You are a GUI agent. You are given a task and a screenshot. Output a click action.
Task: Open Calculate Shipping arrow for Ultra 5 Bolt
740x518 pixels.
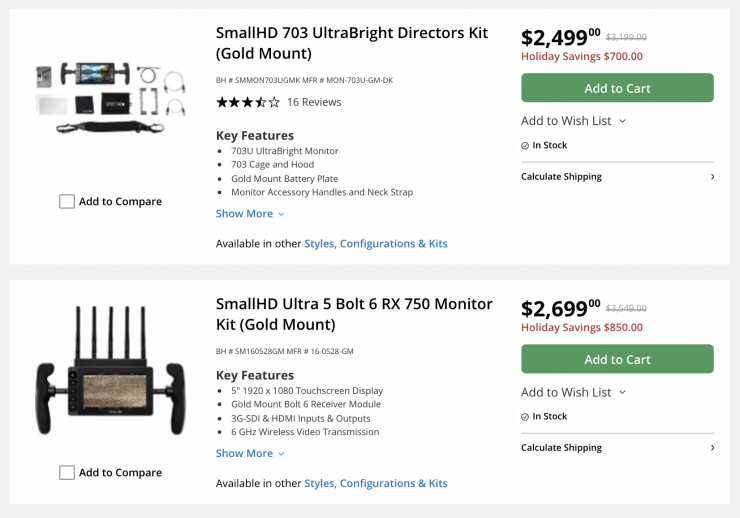click(712, 448)
